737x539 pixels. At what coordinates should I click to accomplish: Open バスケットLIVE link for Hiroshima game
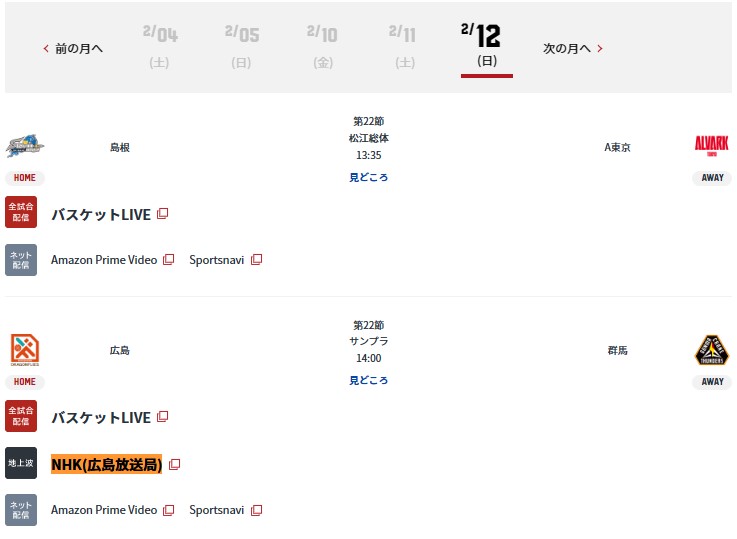[x=101, y=418]
